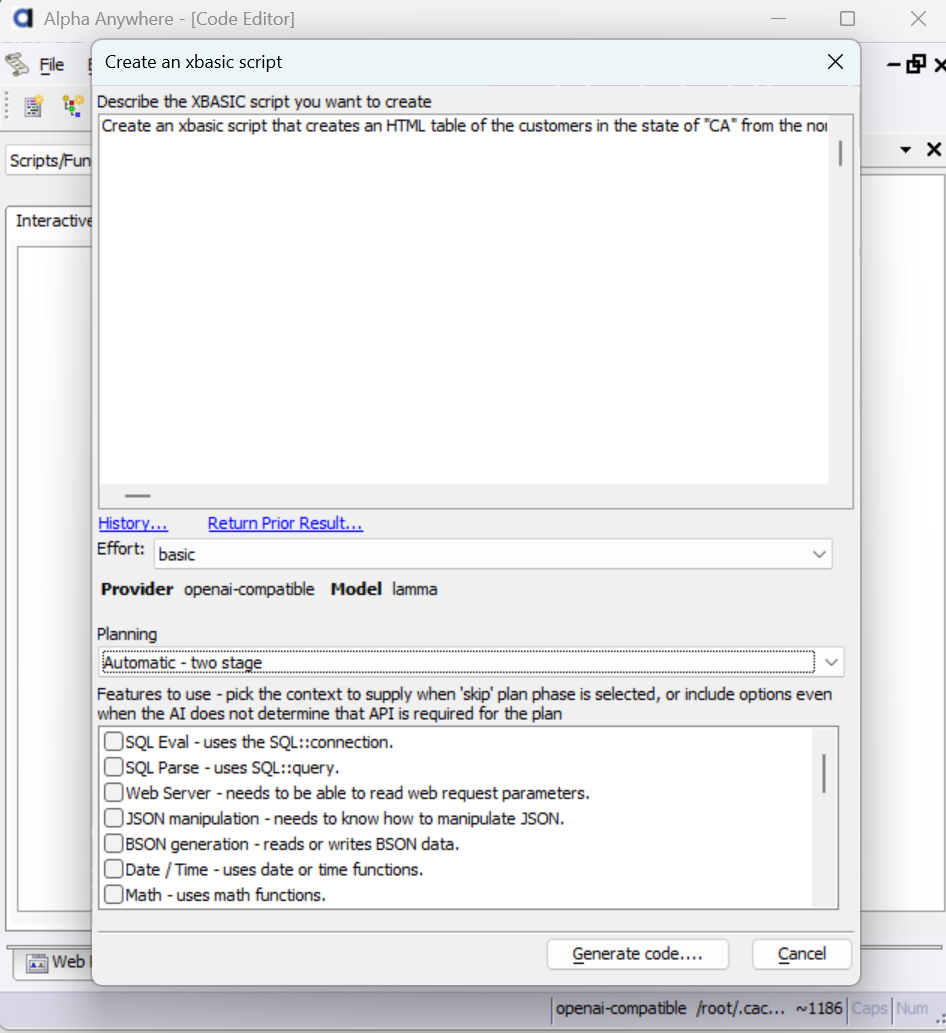
Task: Restore the inner Code Editor window
Action: click(916, 64)
